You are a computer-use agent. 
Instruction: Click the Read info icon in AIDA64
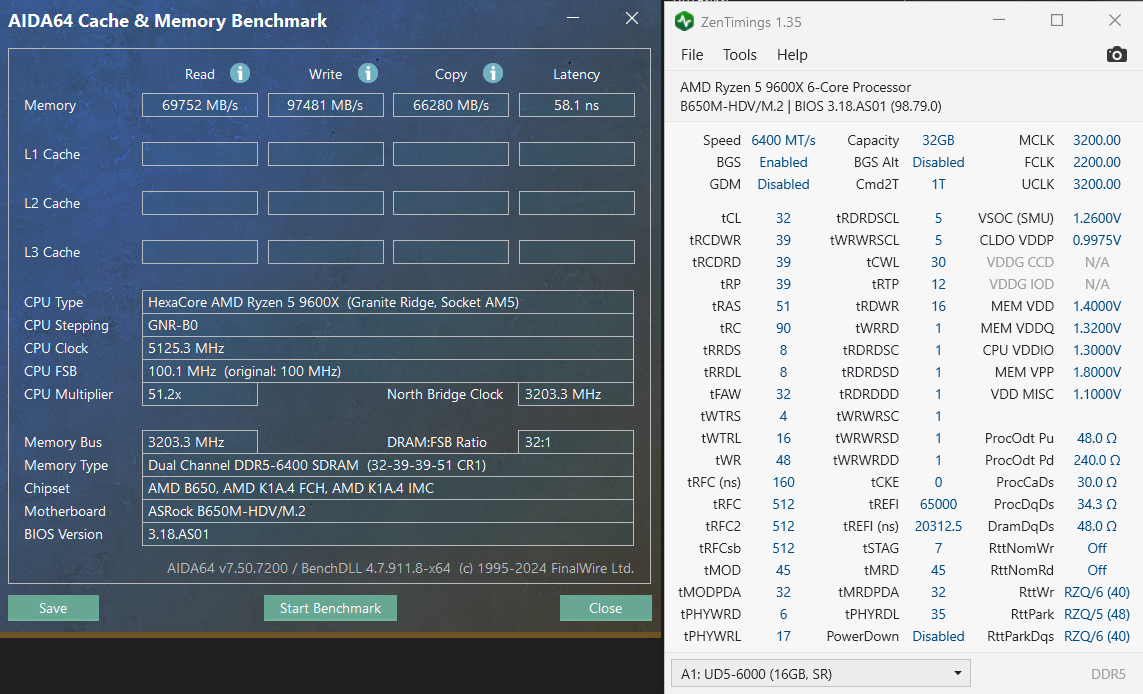(x=240, y=73)
